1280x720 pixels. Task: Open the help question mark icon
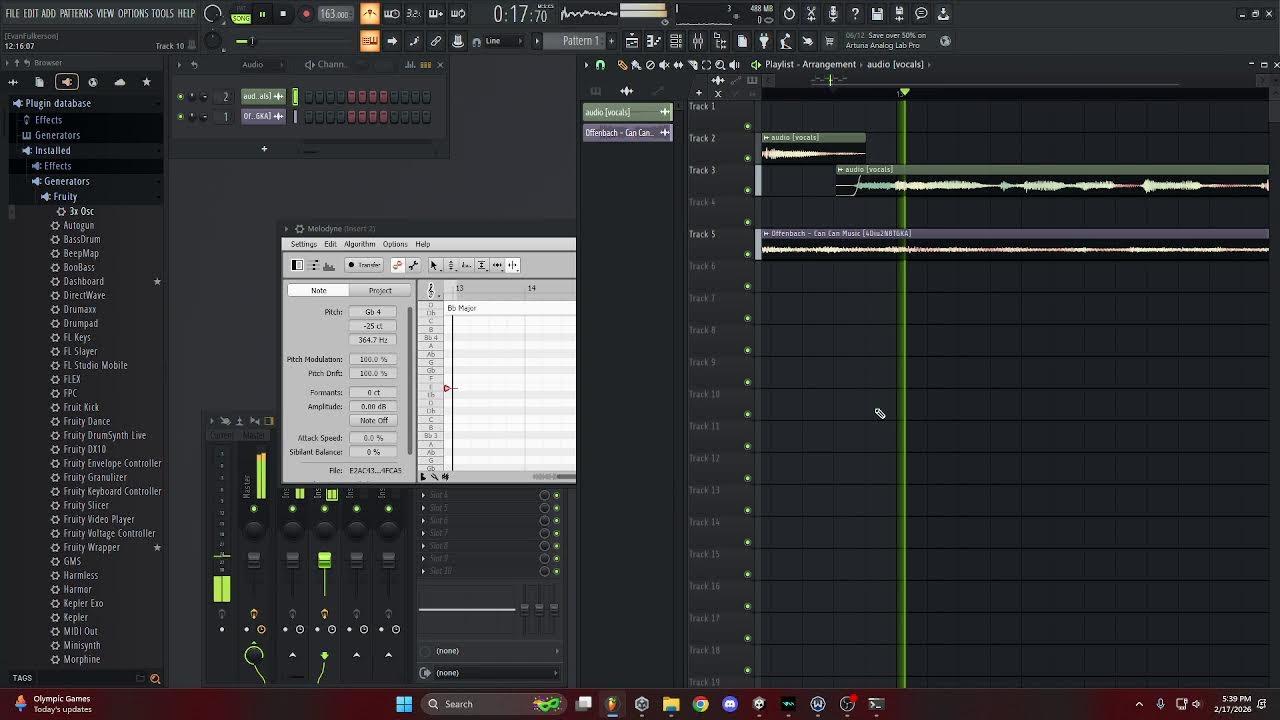(x=855, y=14)
